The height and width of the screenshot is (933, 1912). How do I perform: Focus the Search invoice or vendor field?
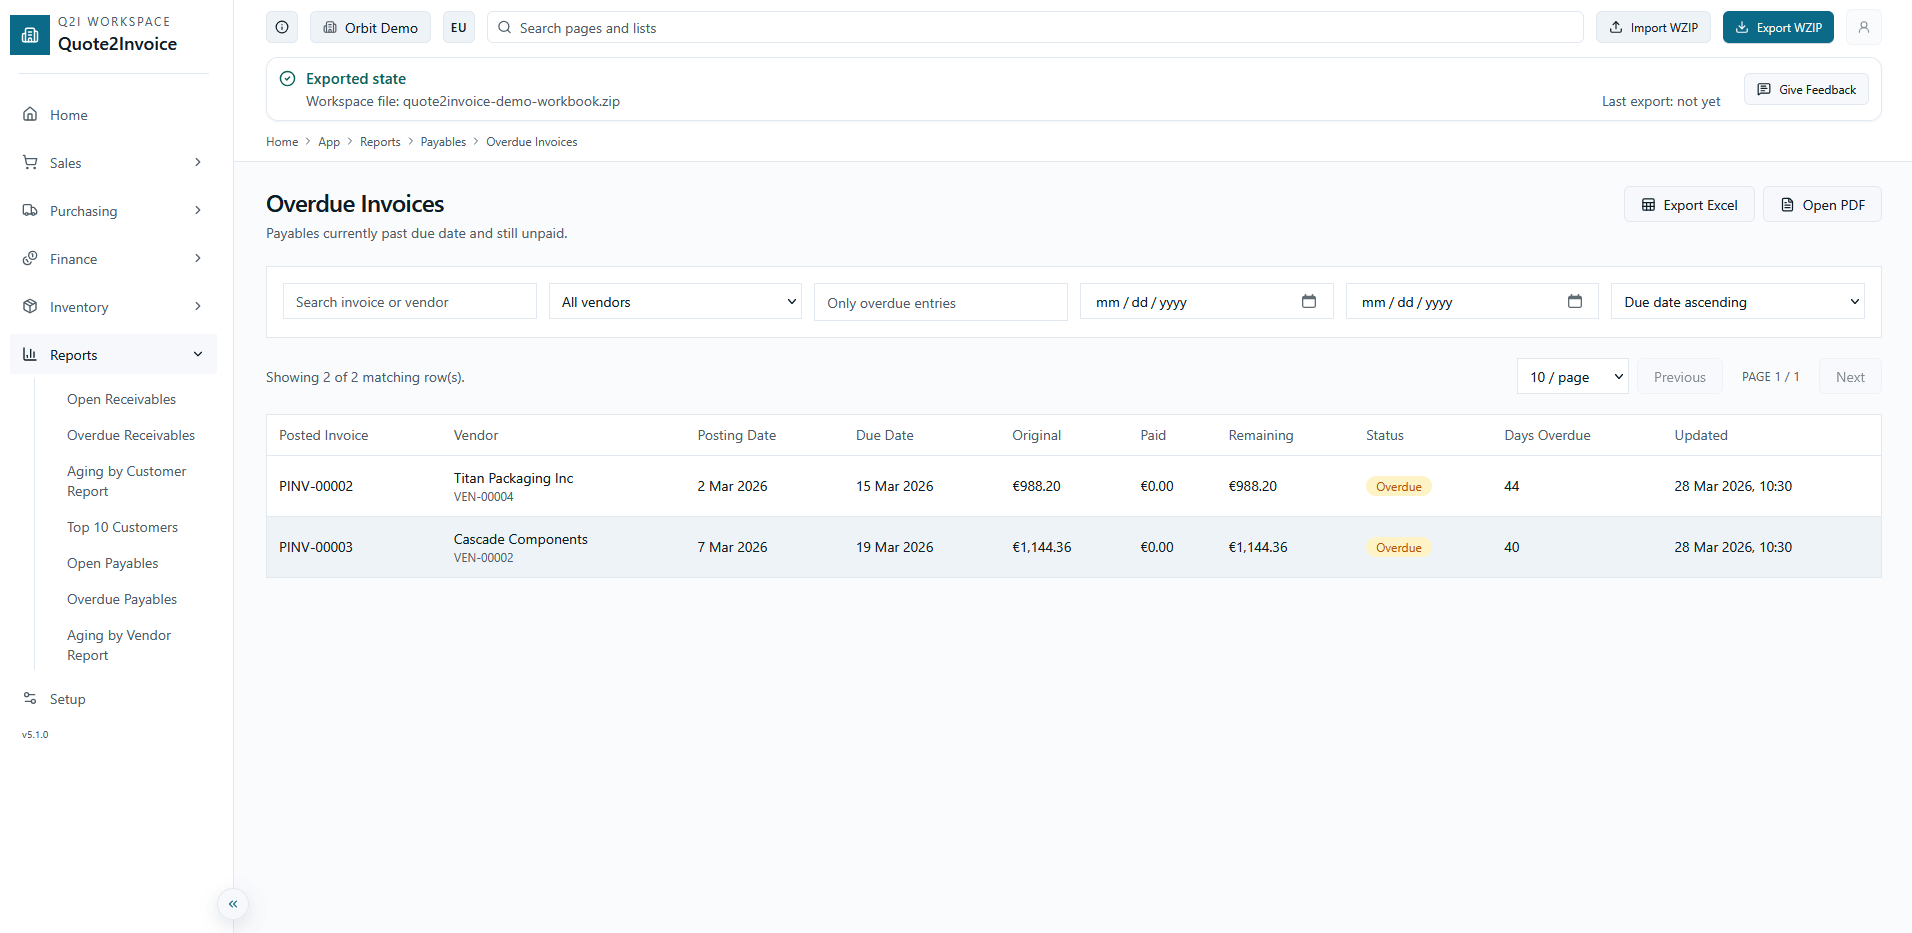click(409, 302)
